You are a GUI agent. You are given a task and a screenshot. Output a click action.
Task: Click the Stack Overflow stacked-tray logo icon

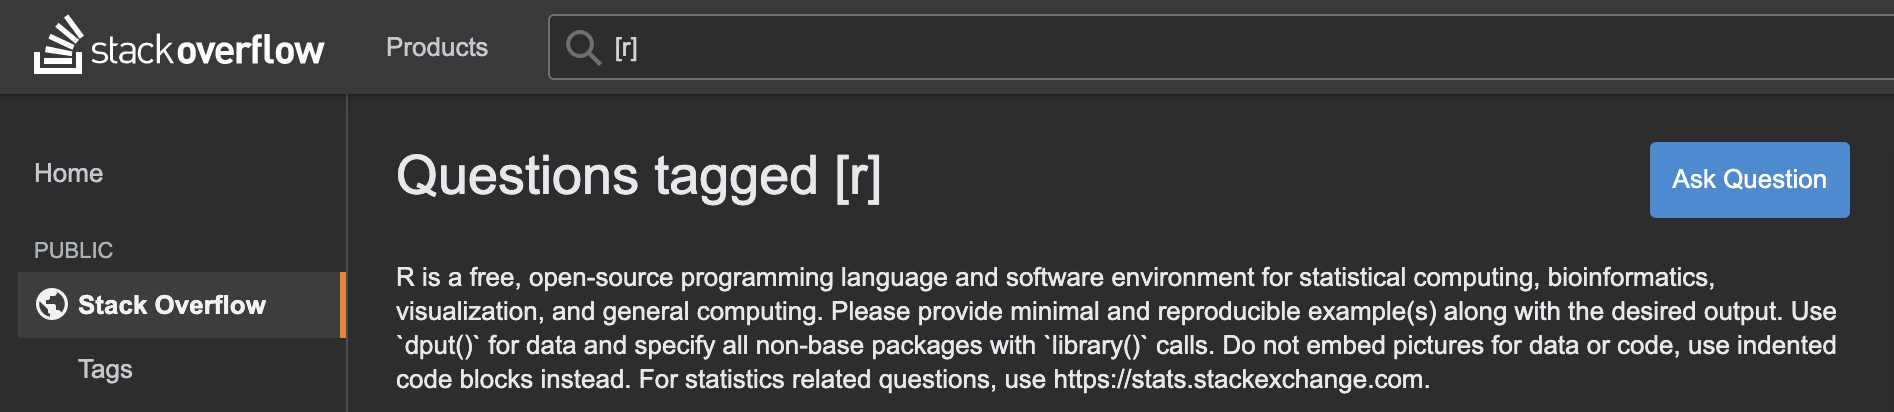tap(58, 45)
